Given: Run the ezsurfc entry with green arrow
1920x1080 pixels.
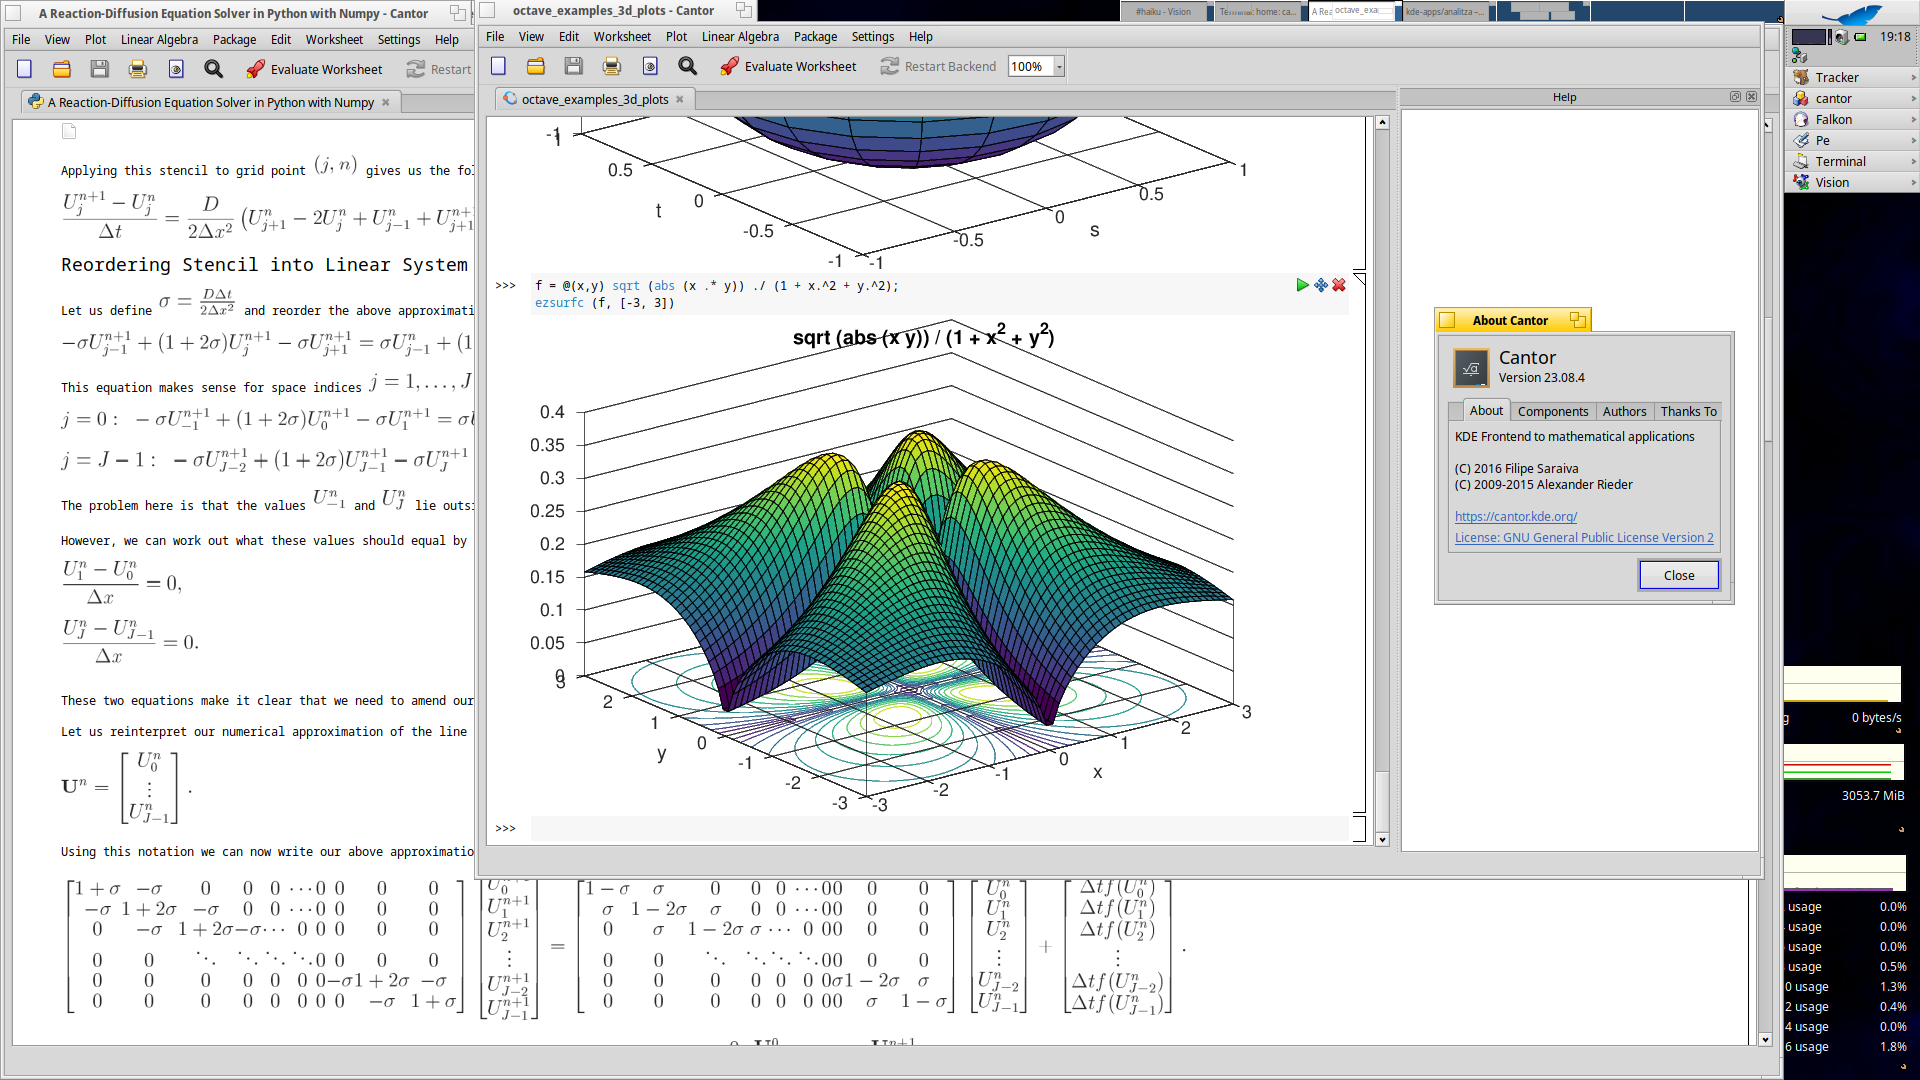Looking at the screenshot, I should [x=1302, y=285].
